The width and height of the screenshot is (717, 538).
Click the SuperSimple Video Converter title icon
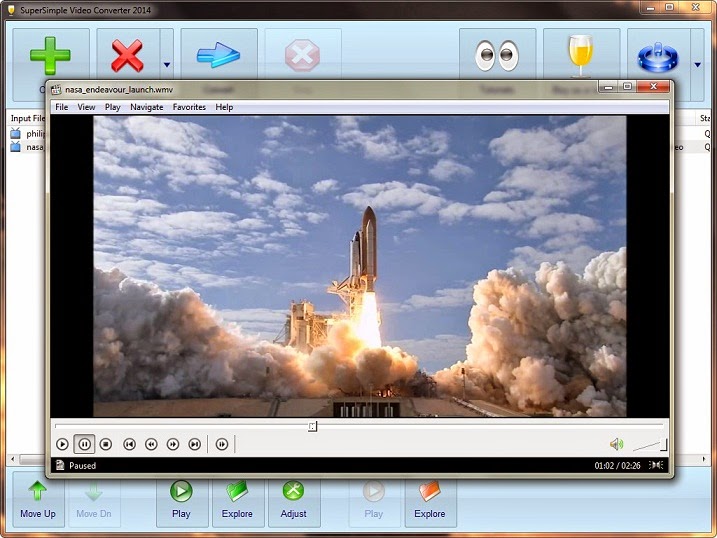(11, 10)
